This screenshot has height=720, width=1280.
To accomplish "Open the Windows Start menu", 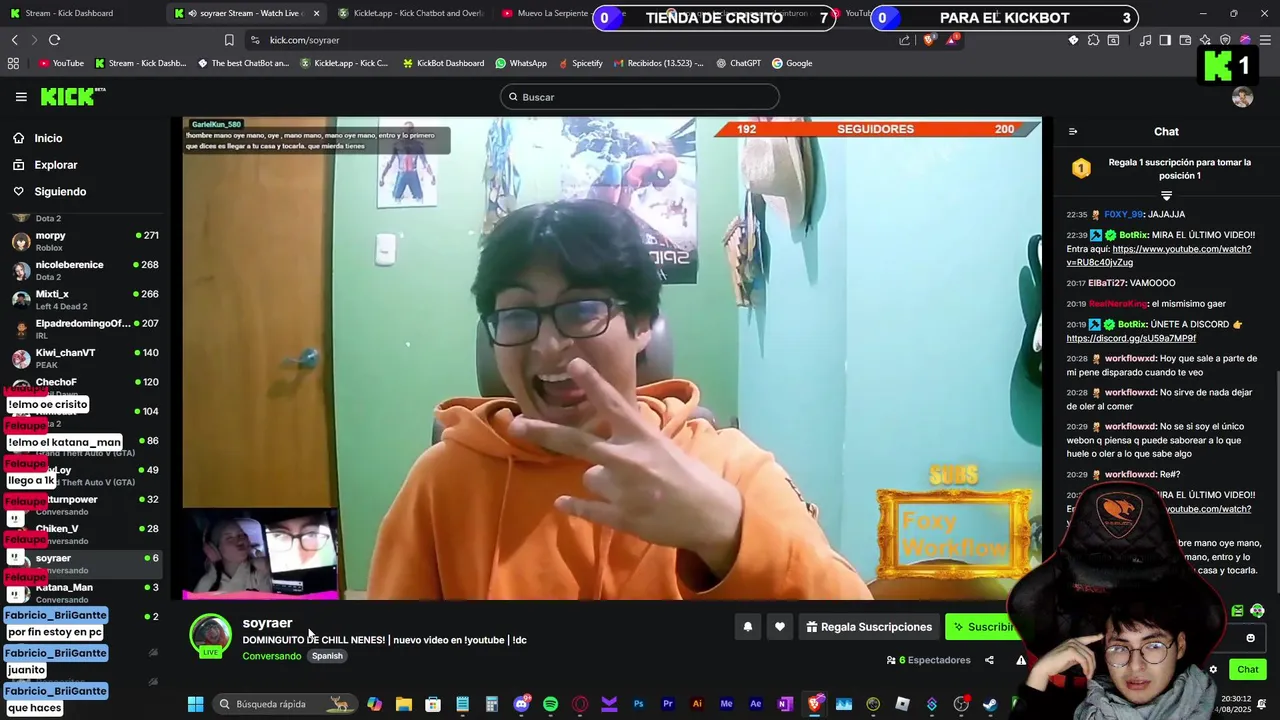I will (195, 704).
